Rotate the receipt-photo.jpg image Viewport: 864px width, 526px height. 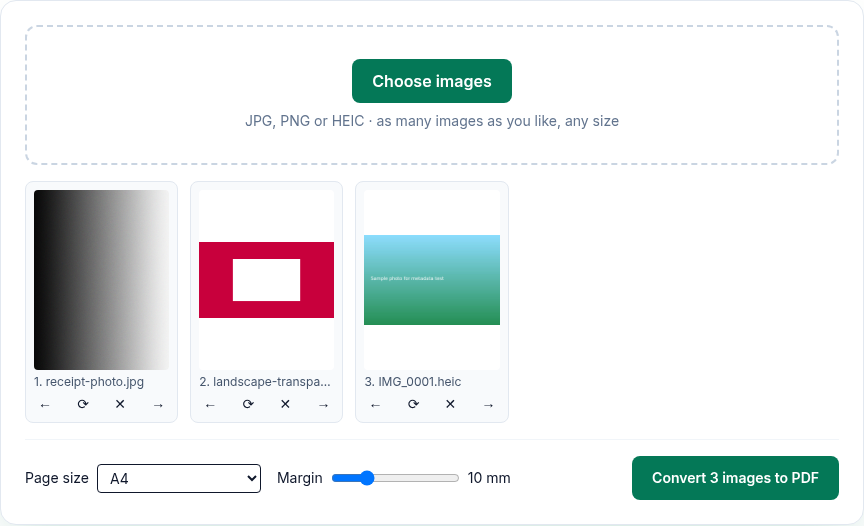83,404
